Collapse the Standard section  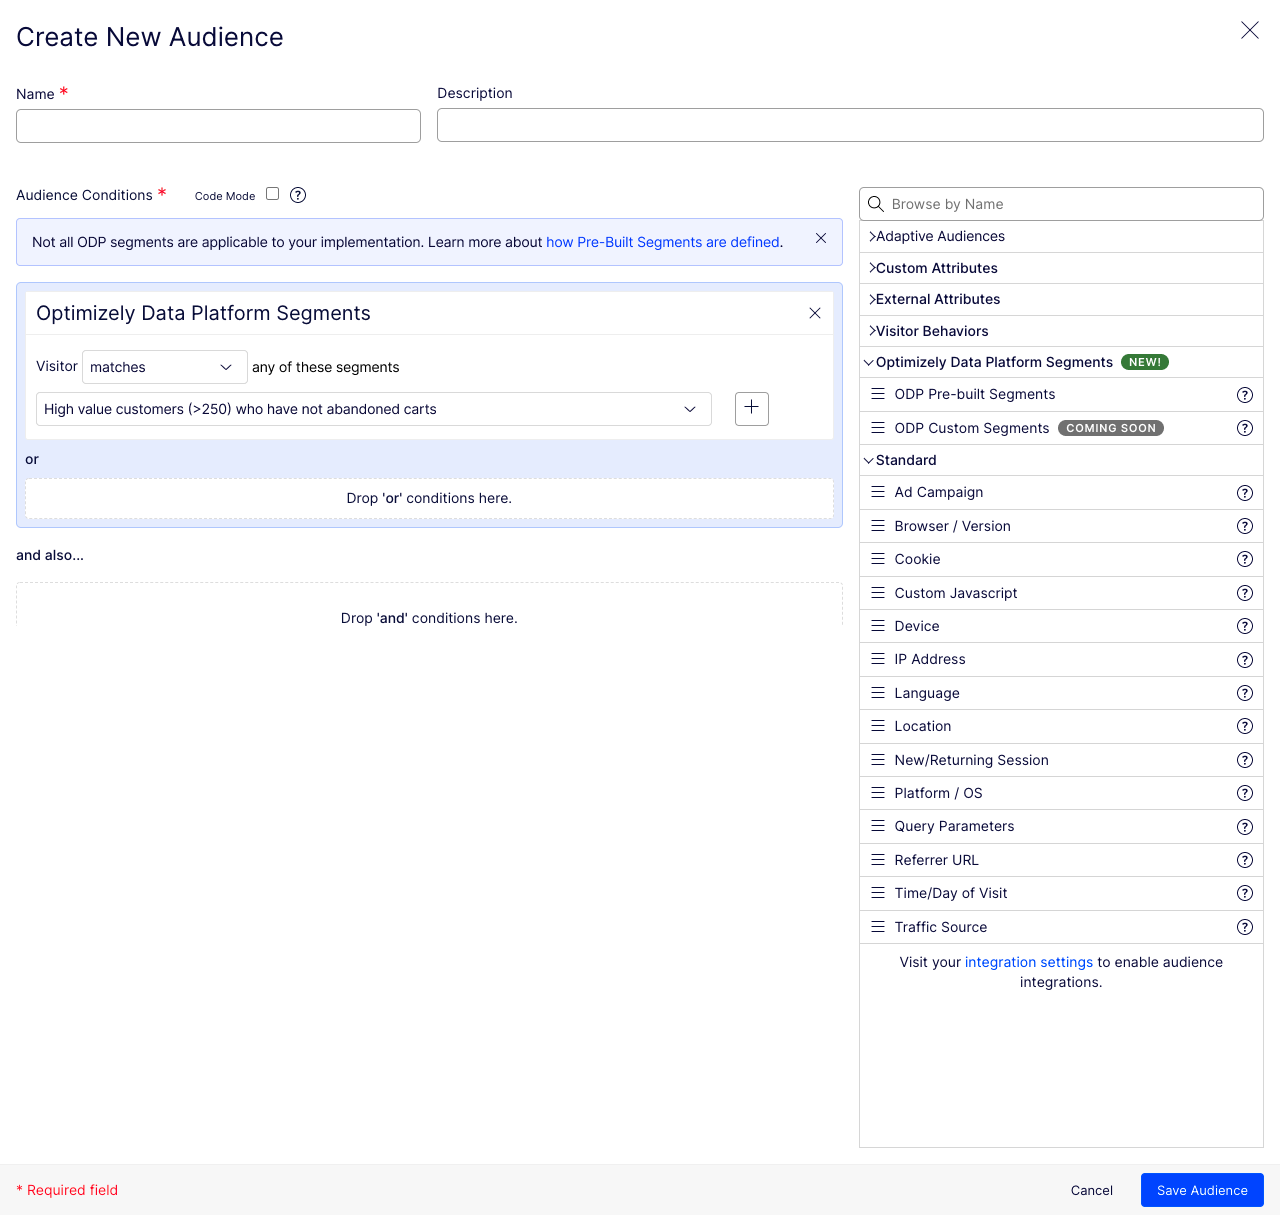click(x=1061, y=460)
